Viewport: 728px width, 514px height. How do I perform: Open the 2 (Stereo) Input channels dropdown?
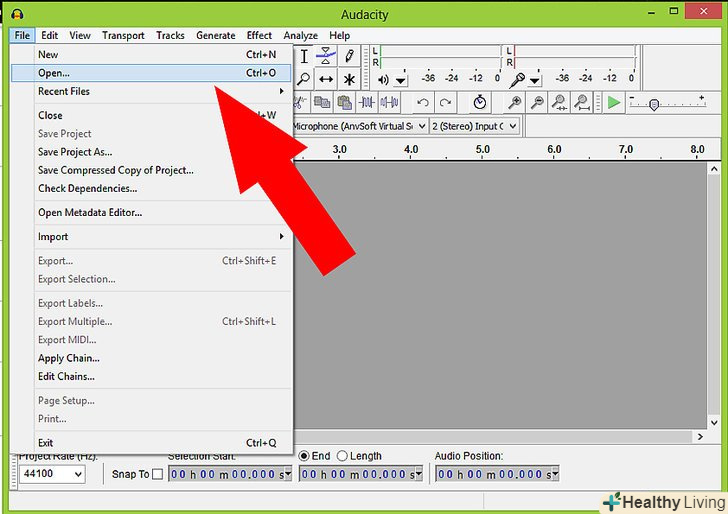click(x=474, y=126)
